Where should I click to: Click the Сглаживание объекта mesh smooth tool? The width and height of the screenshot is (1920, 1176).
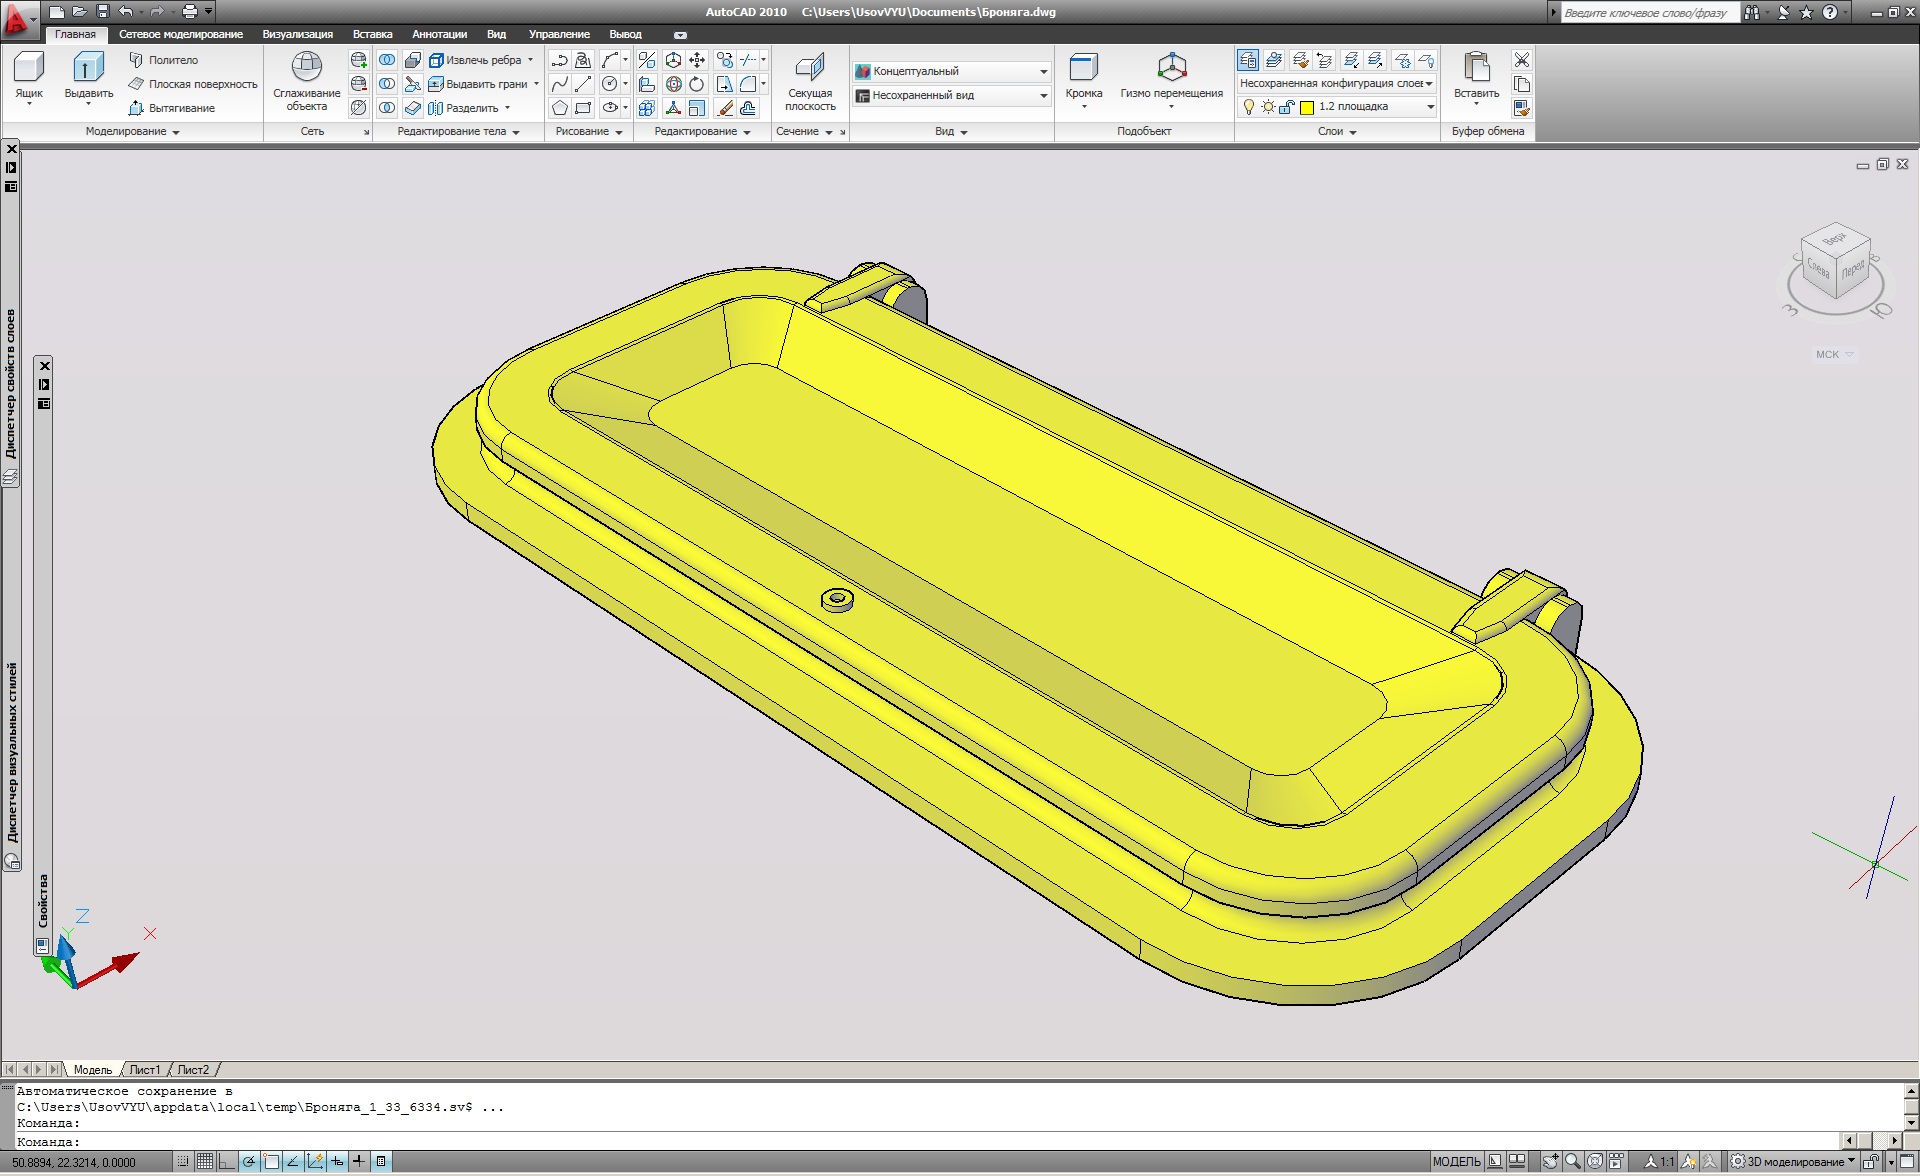pyautogui.click(x=307, y=82)
